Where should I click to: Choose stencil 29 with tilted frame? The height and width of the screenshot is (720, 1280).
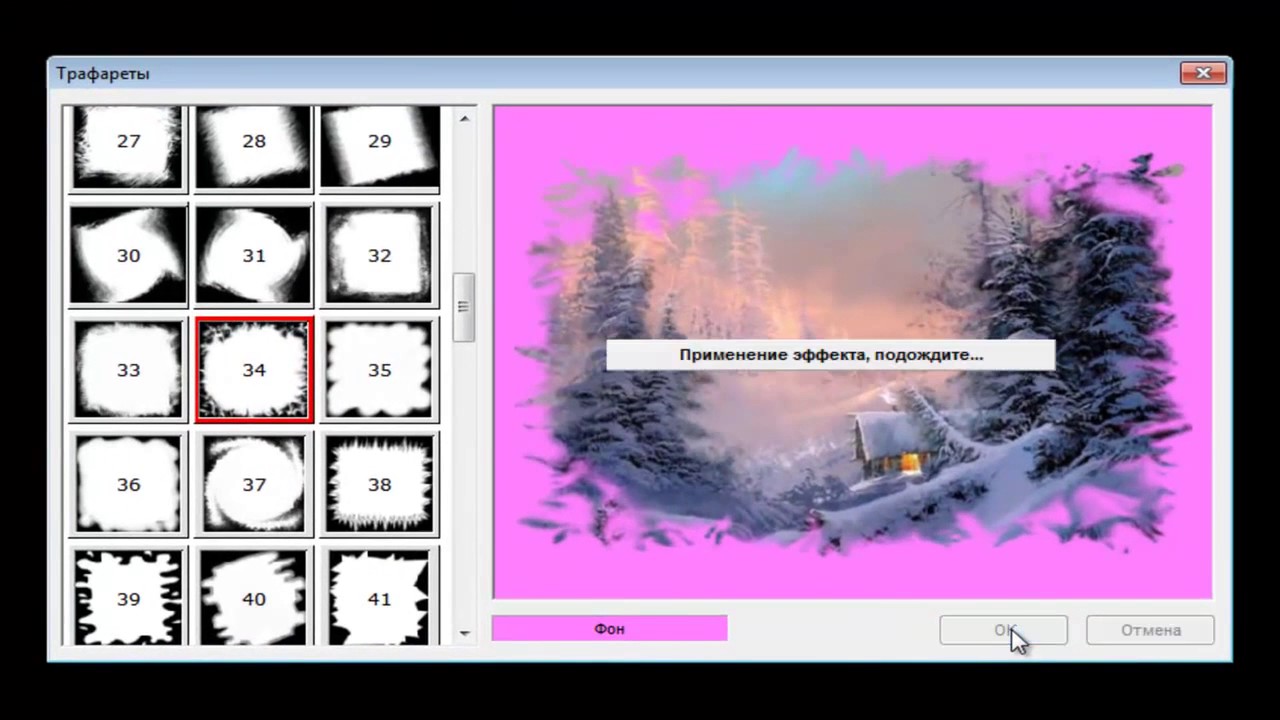[379, 146]
